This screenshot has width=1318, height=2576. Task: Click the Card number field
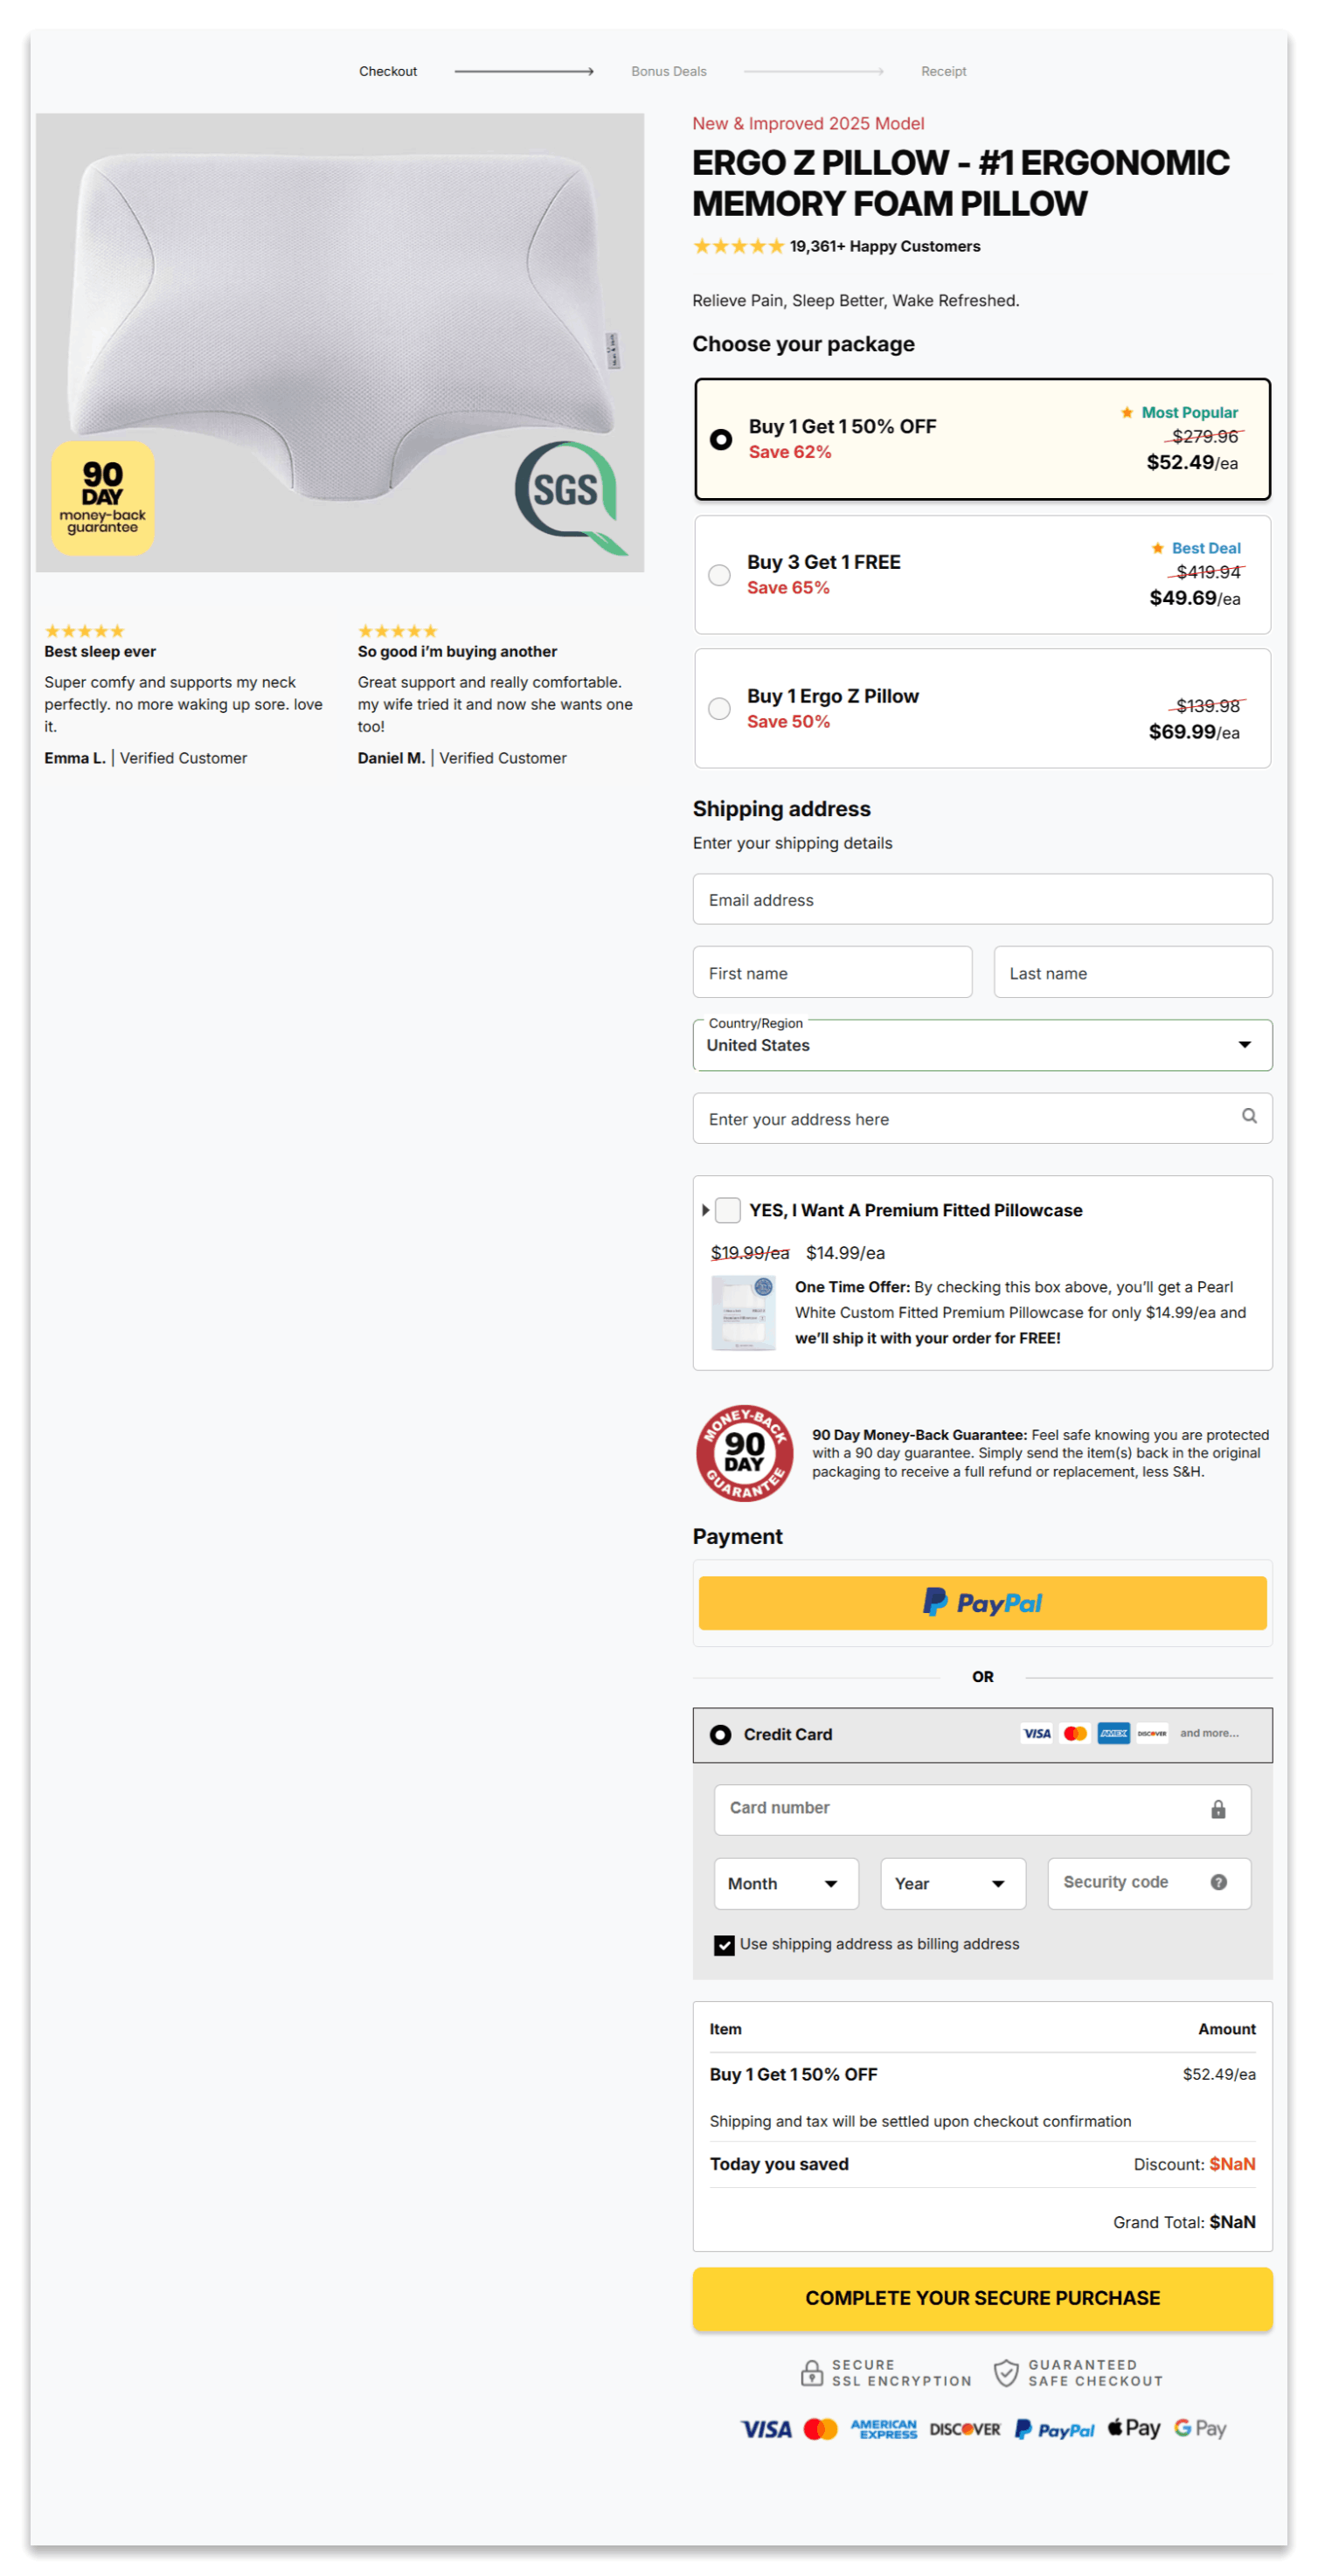tap(982, 1810)
